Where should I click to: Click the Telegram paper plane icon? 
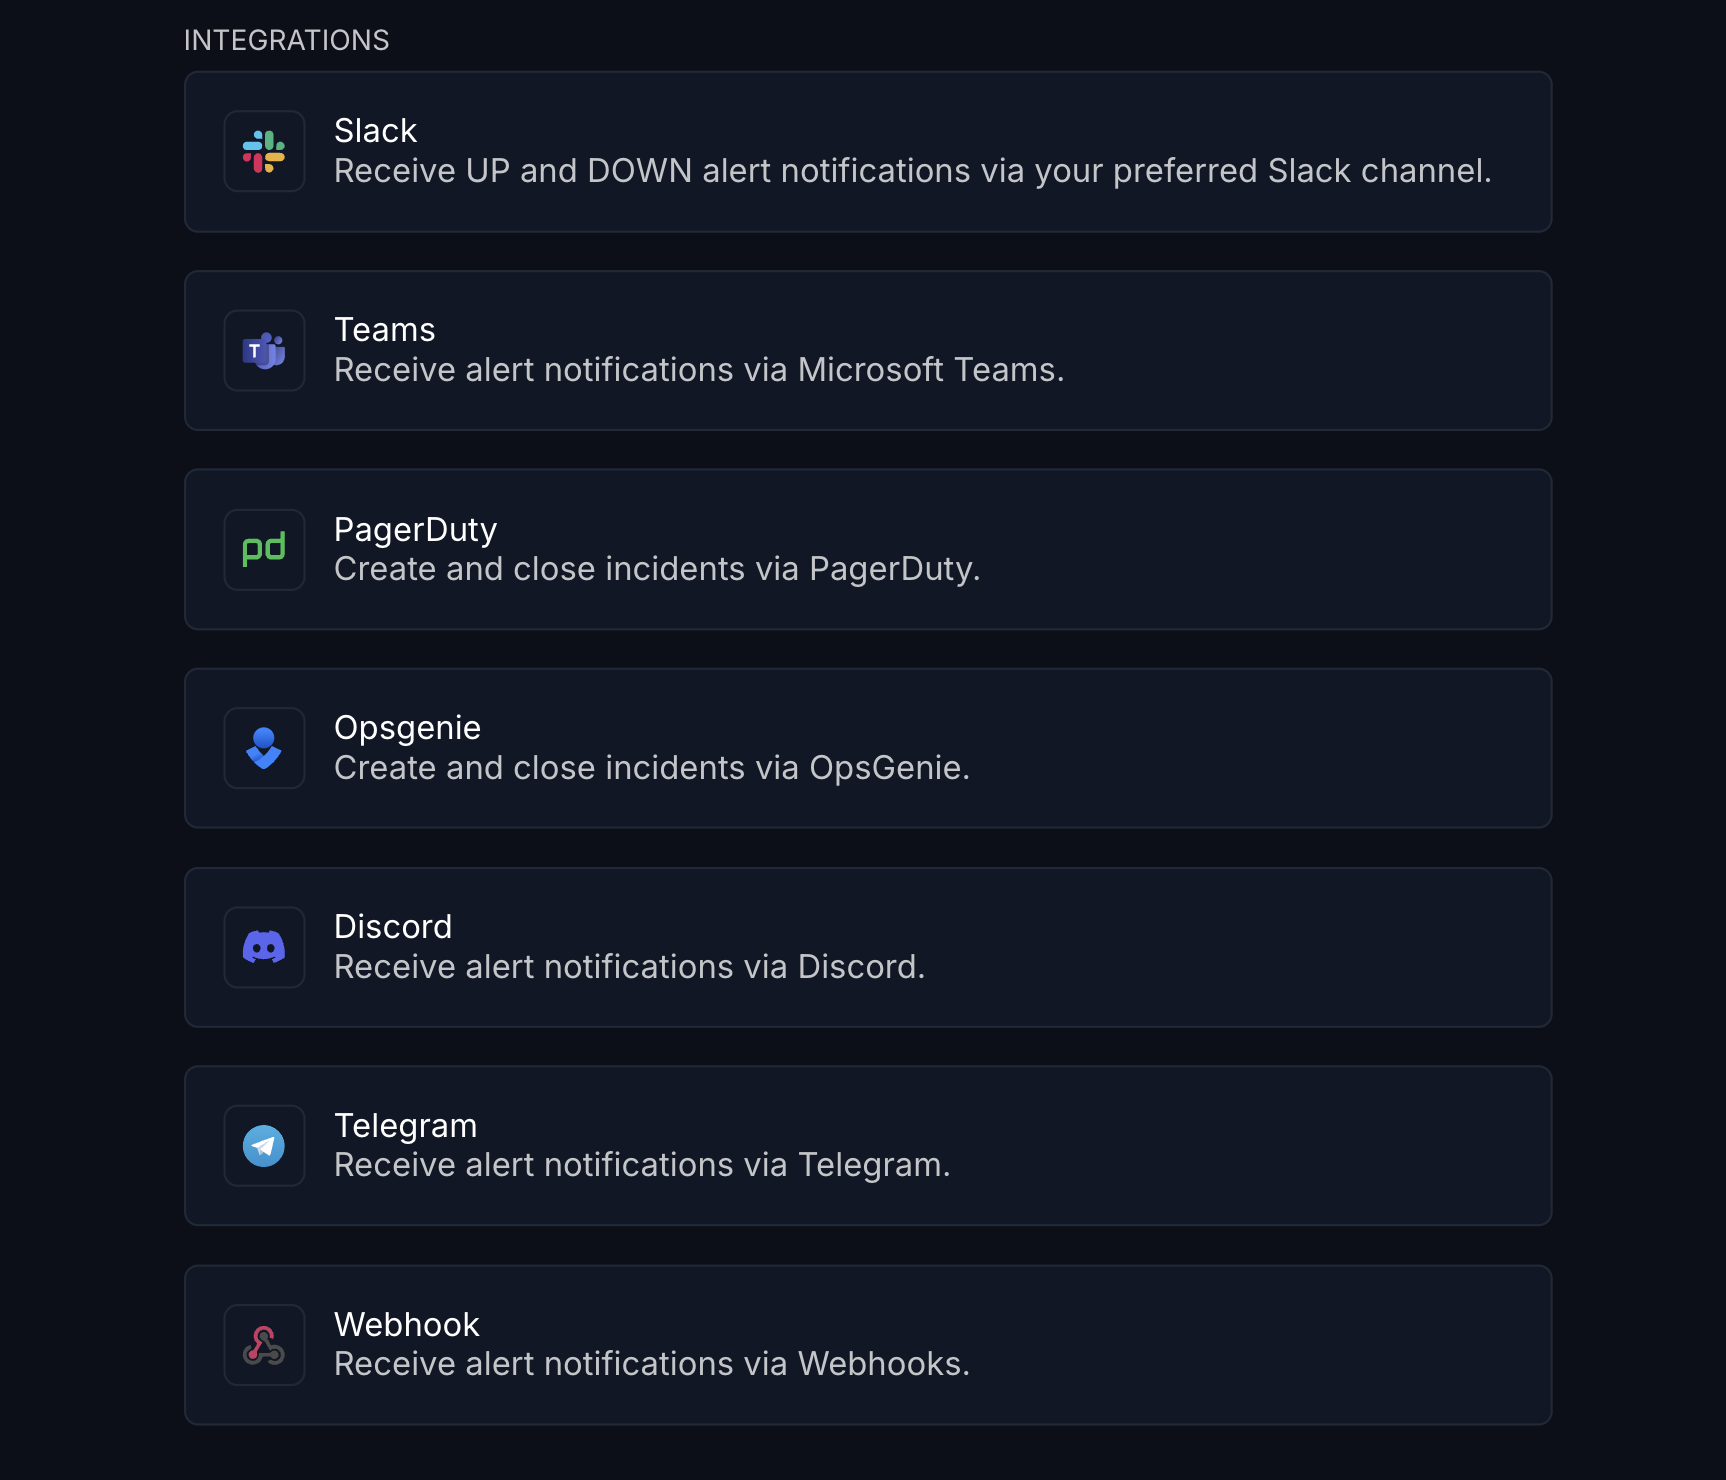[264, 1146]
